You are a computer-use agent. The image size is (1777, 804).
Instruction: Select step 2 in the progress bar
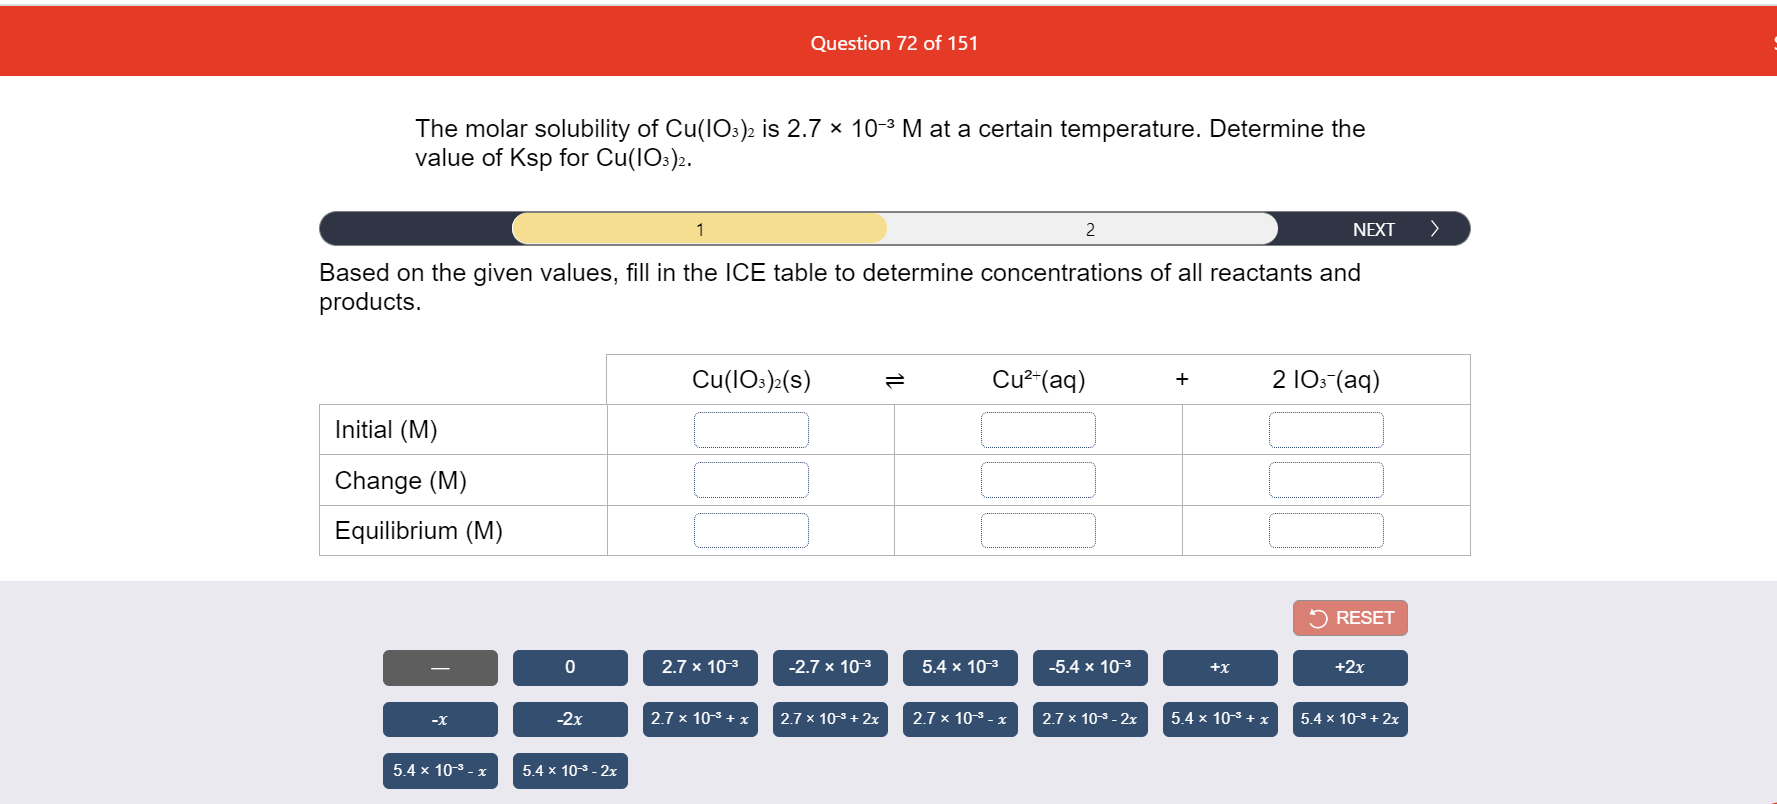pos(1089,228)
